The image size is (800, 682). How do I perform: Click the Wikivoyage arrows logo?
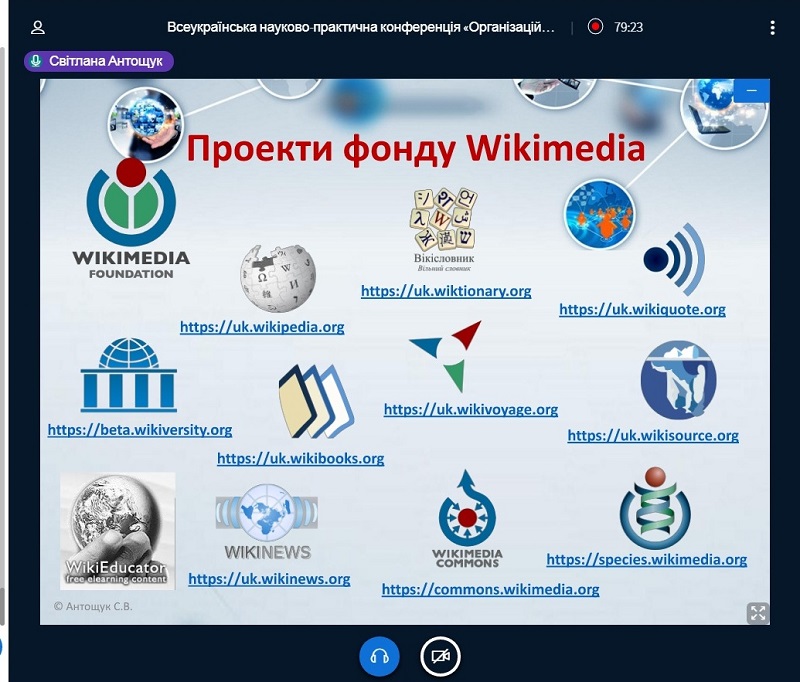446,356
